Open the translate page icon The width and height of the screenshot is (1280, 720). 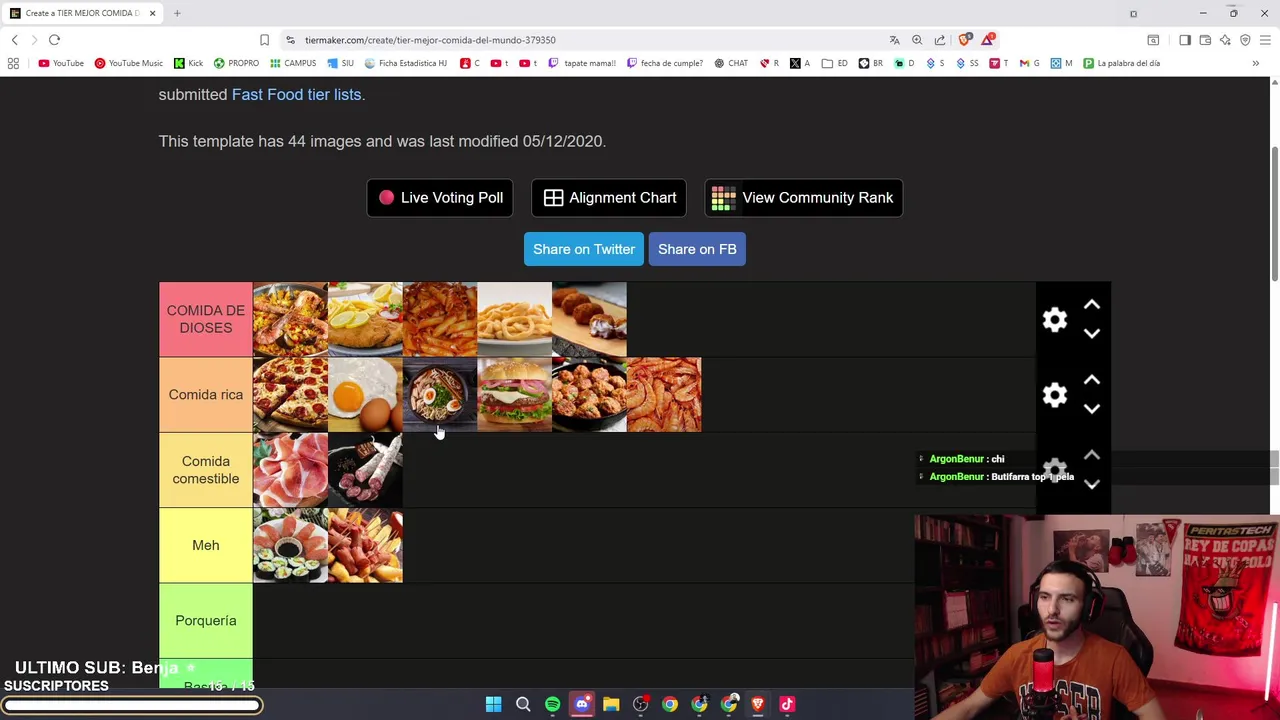[894, 40]
